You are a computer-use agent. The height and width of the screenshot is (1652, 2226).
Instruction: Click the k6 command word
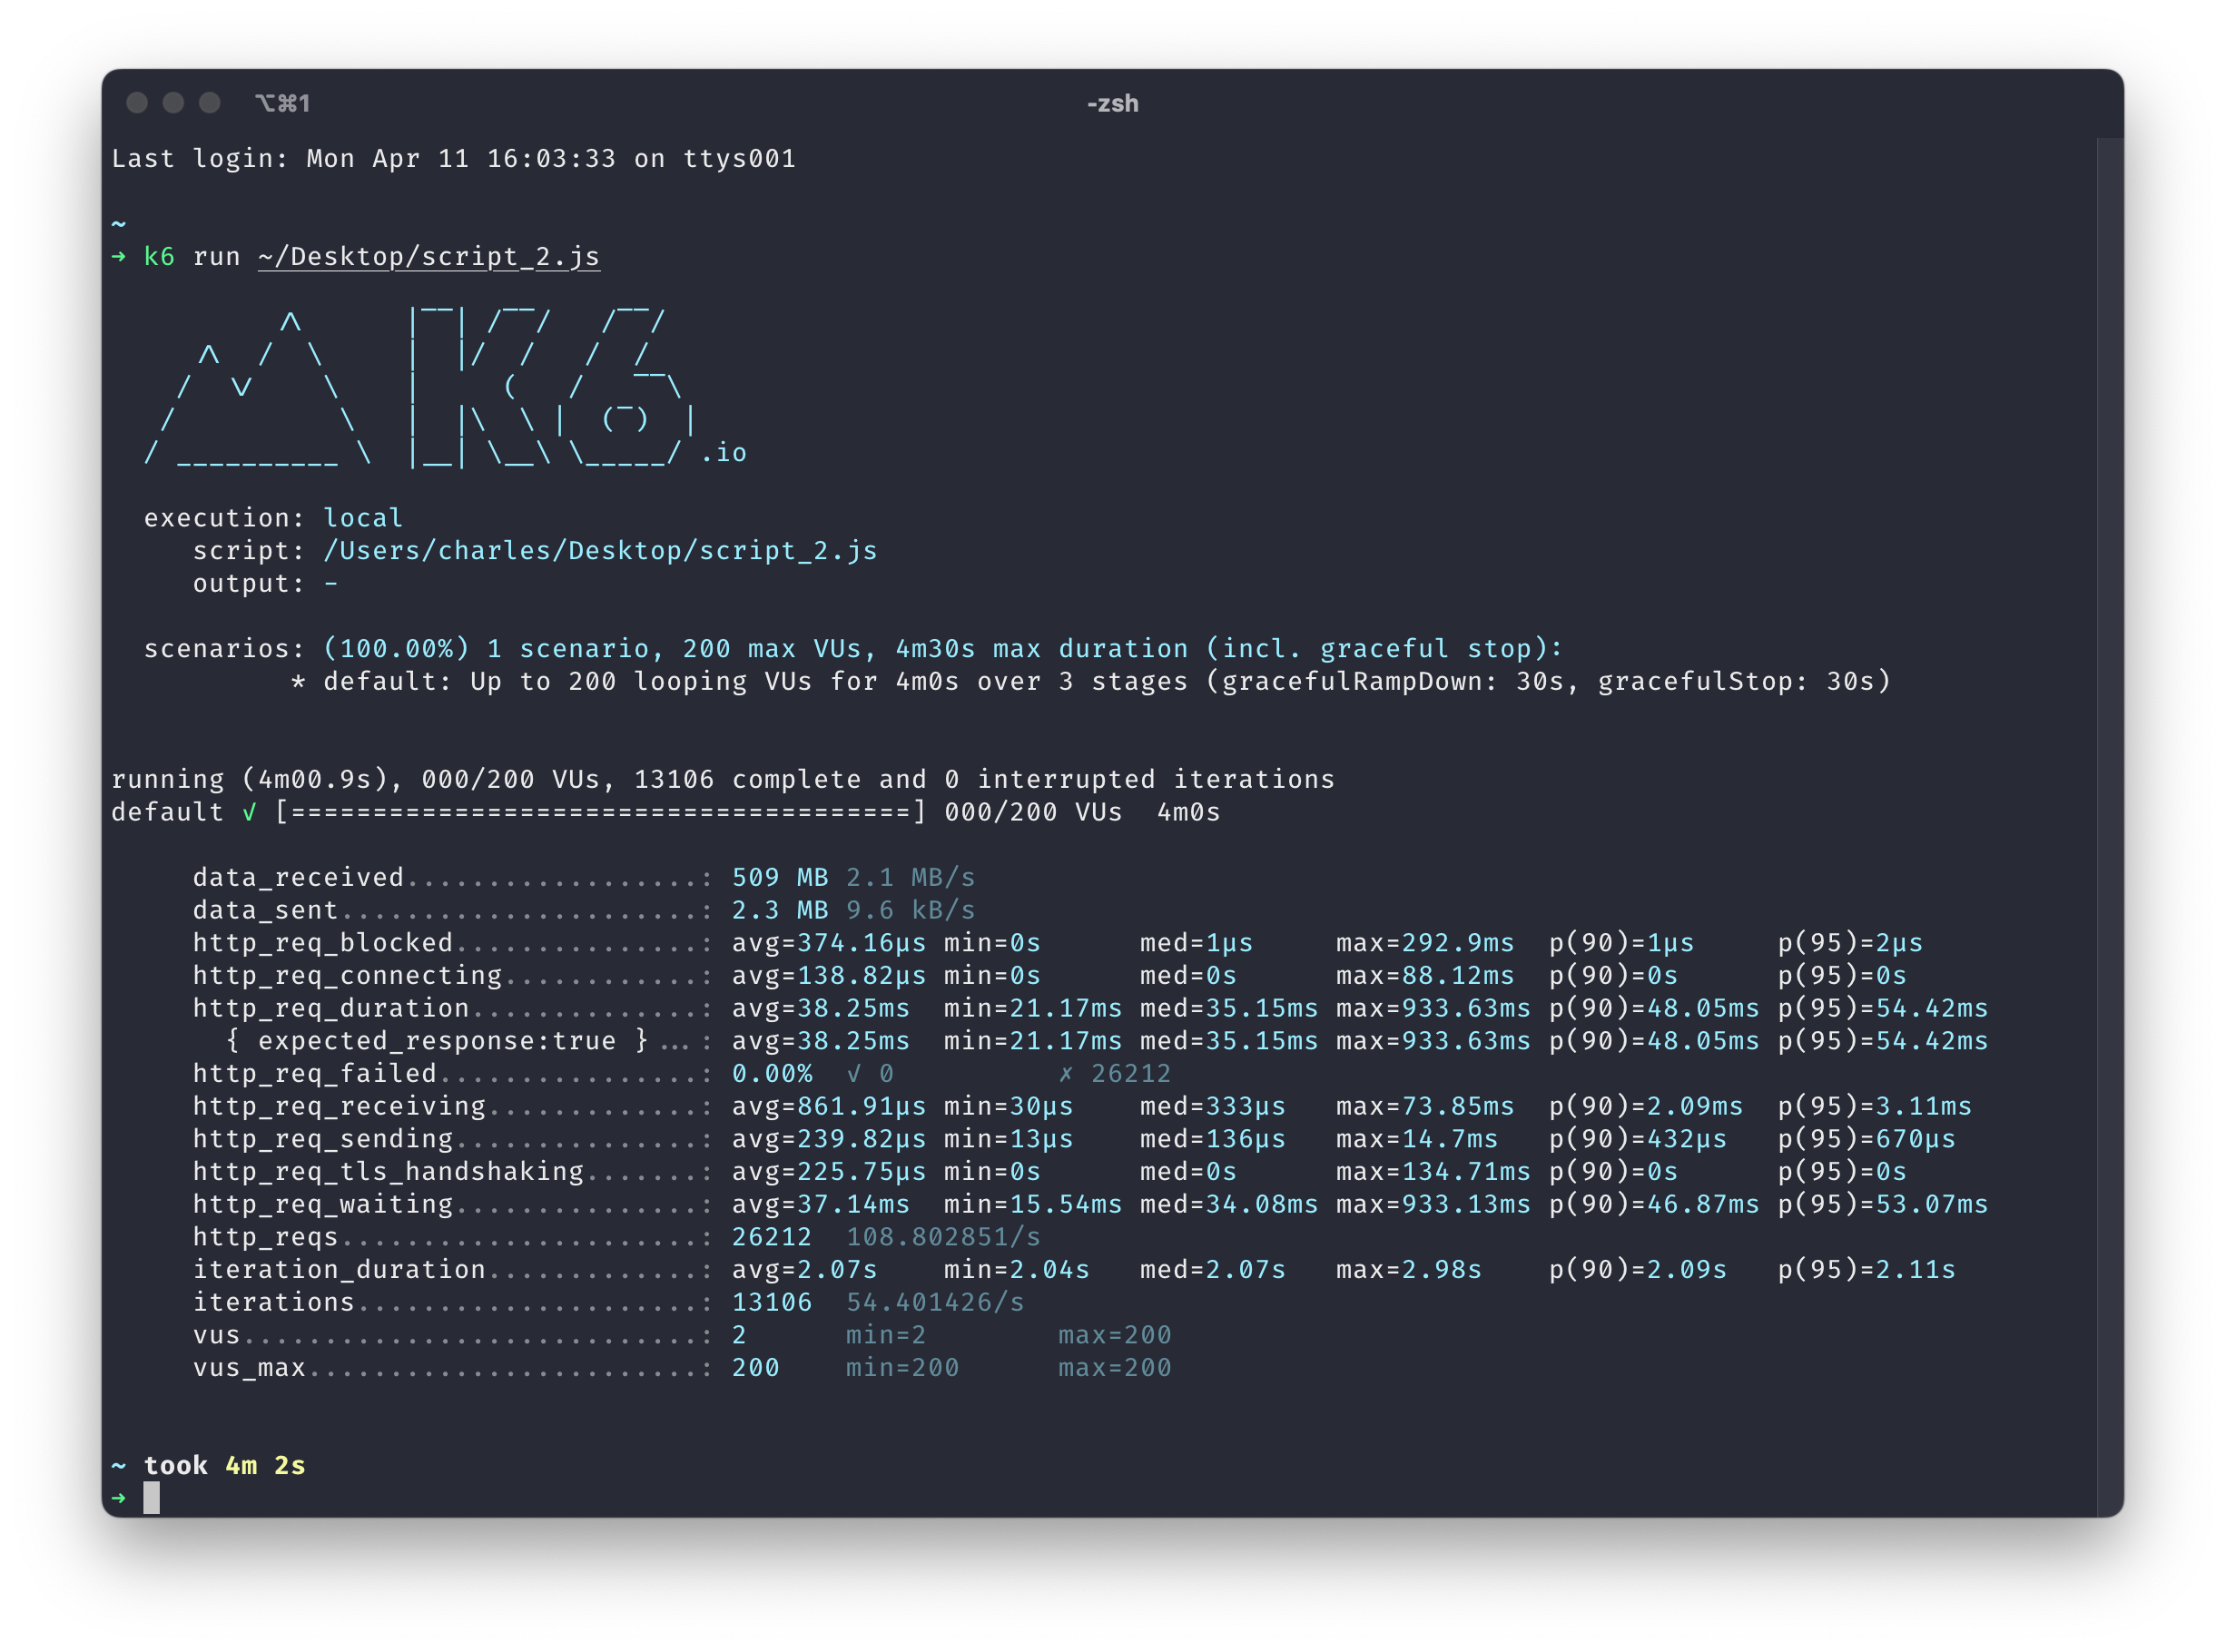[159, 257]
